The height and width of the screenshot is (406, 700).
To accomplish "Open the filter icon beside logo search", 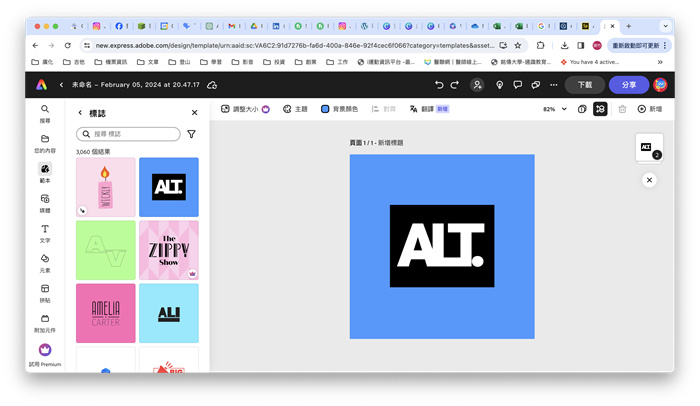I will tap(191, 133).
